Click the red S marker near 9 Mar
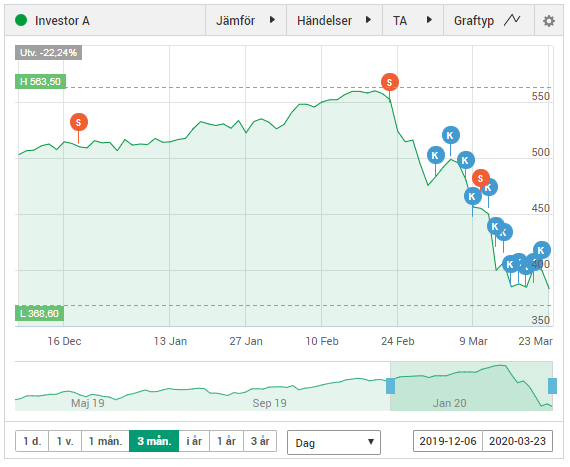 [481, 178]
